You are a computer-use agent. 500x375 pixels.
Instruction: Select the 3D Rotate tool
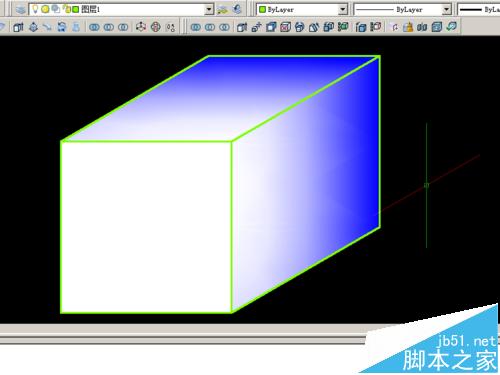156,27
